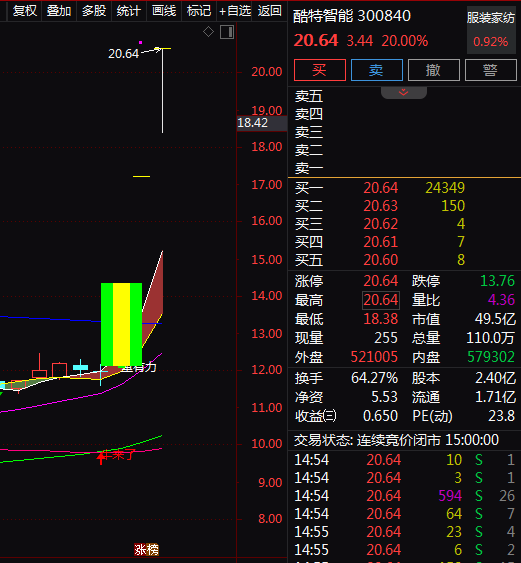Click the 市值 value 49.5亿
This screenshot has height=563, width=521.
click(495, 319)
